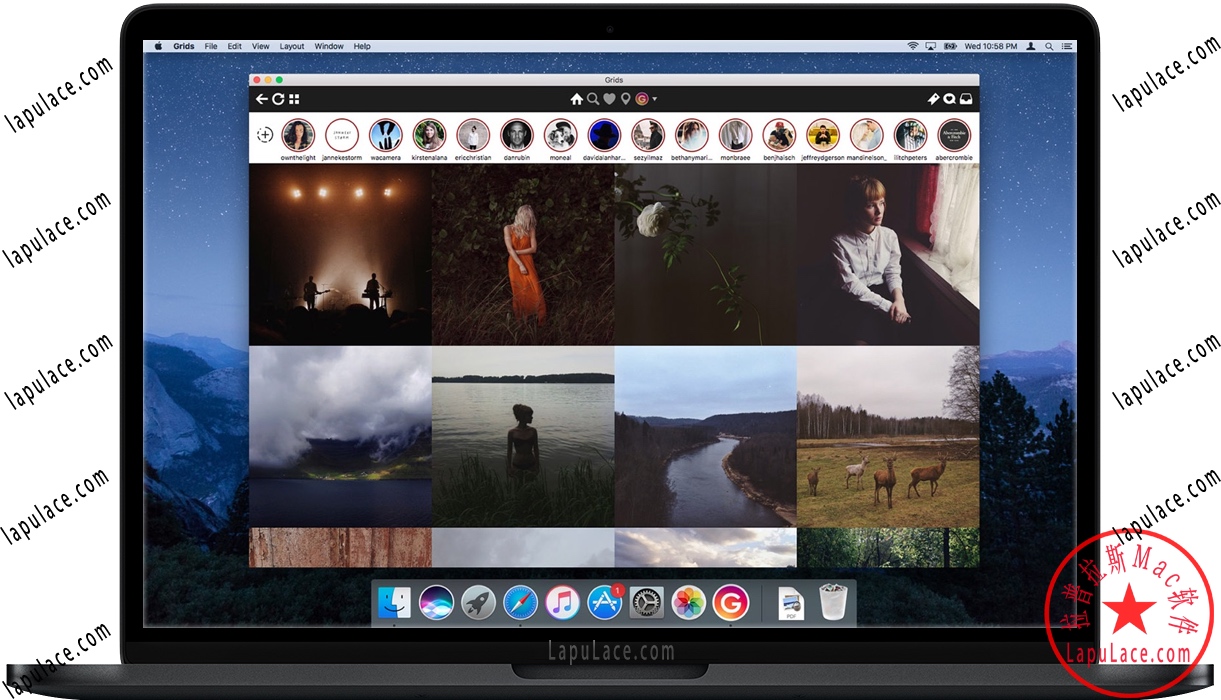The image size is (1221, 700).
Task: Toggle the grid layout view icon
Action: tap(293, 99)
